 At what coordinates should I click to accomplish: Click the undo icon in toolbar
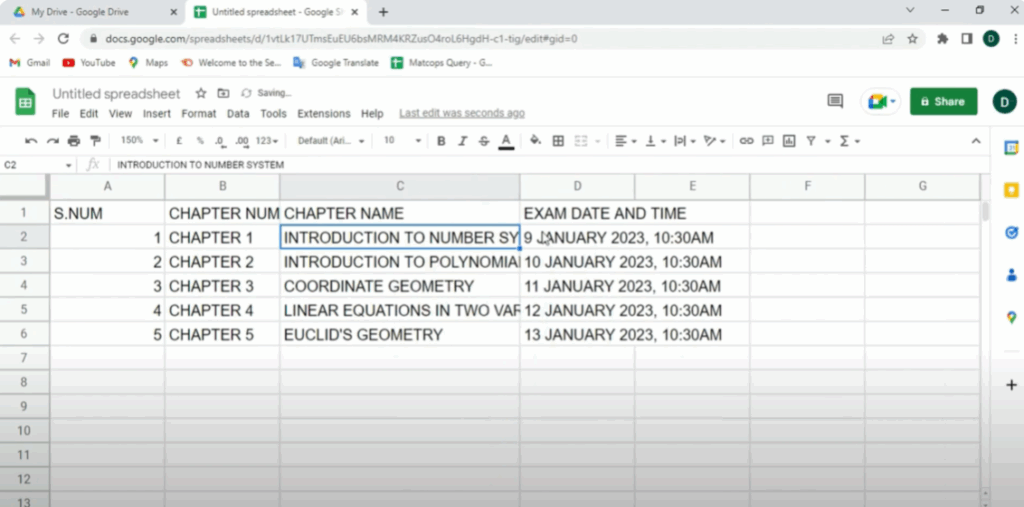31,141
